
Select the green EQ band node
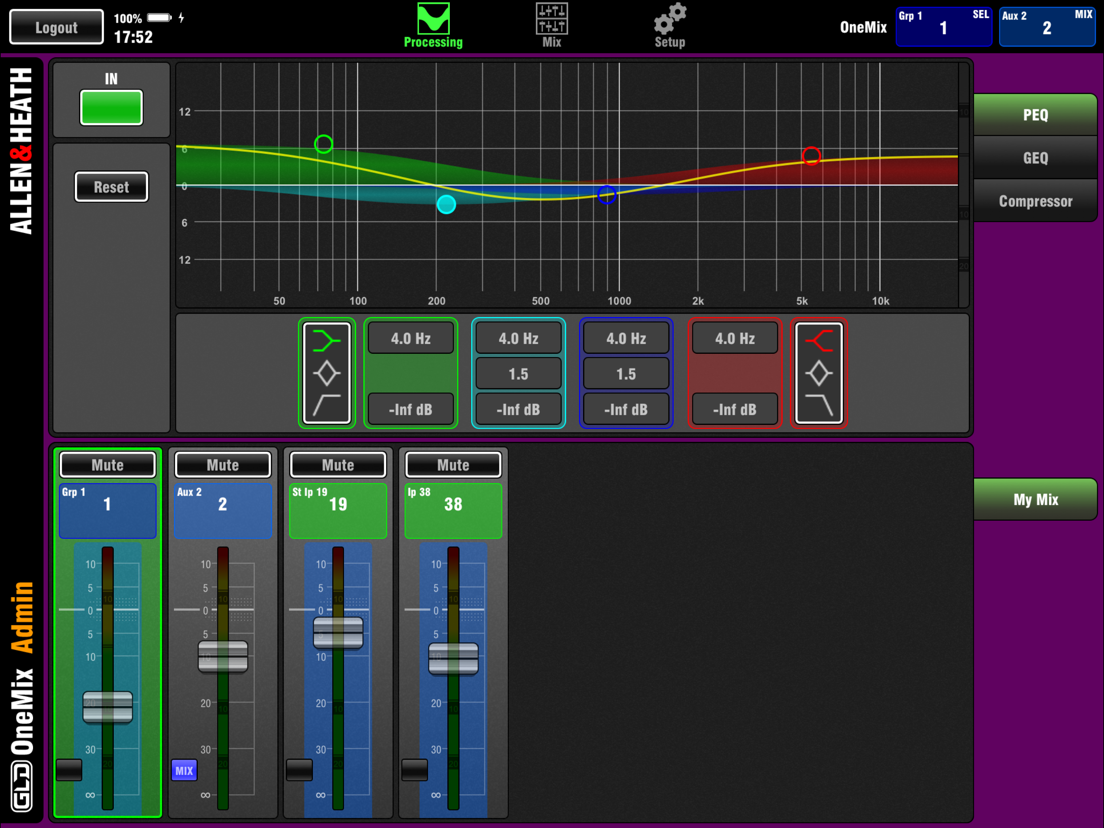click(323, 144)
